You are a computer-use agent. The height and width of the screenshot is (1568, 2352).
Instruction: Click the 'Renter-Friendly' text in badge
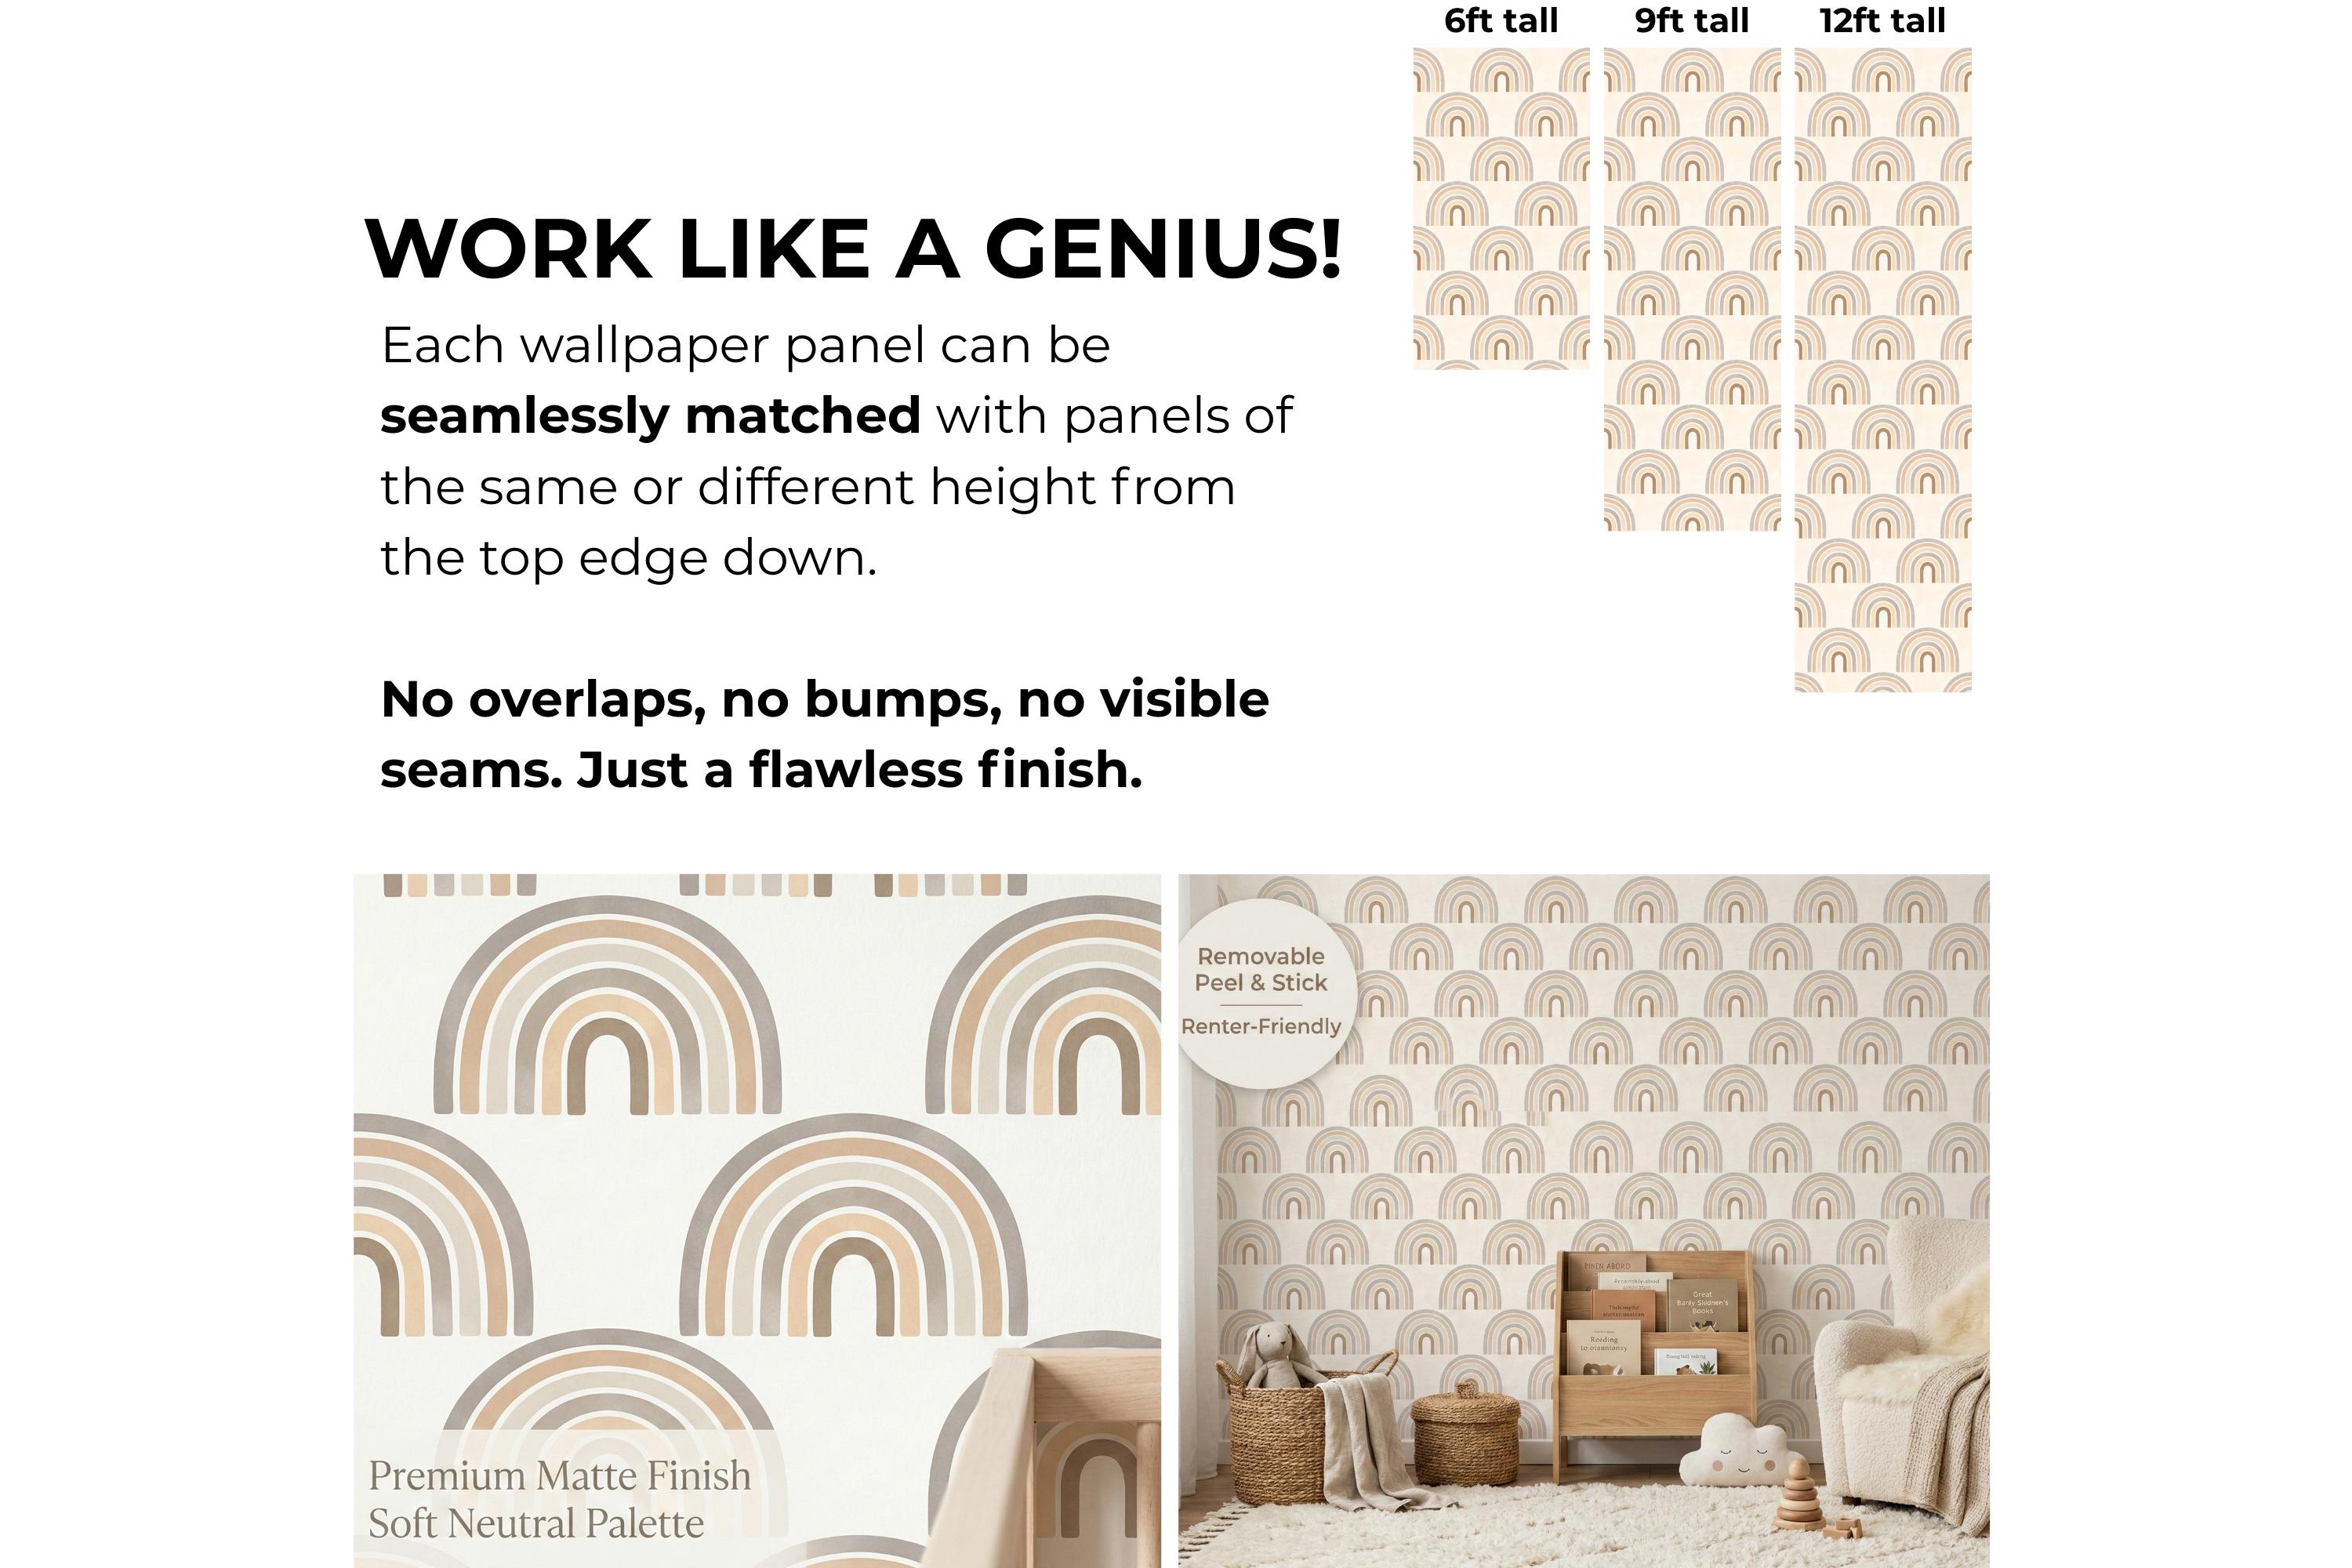tap(1261, 1026)
